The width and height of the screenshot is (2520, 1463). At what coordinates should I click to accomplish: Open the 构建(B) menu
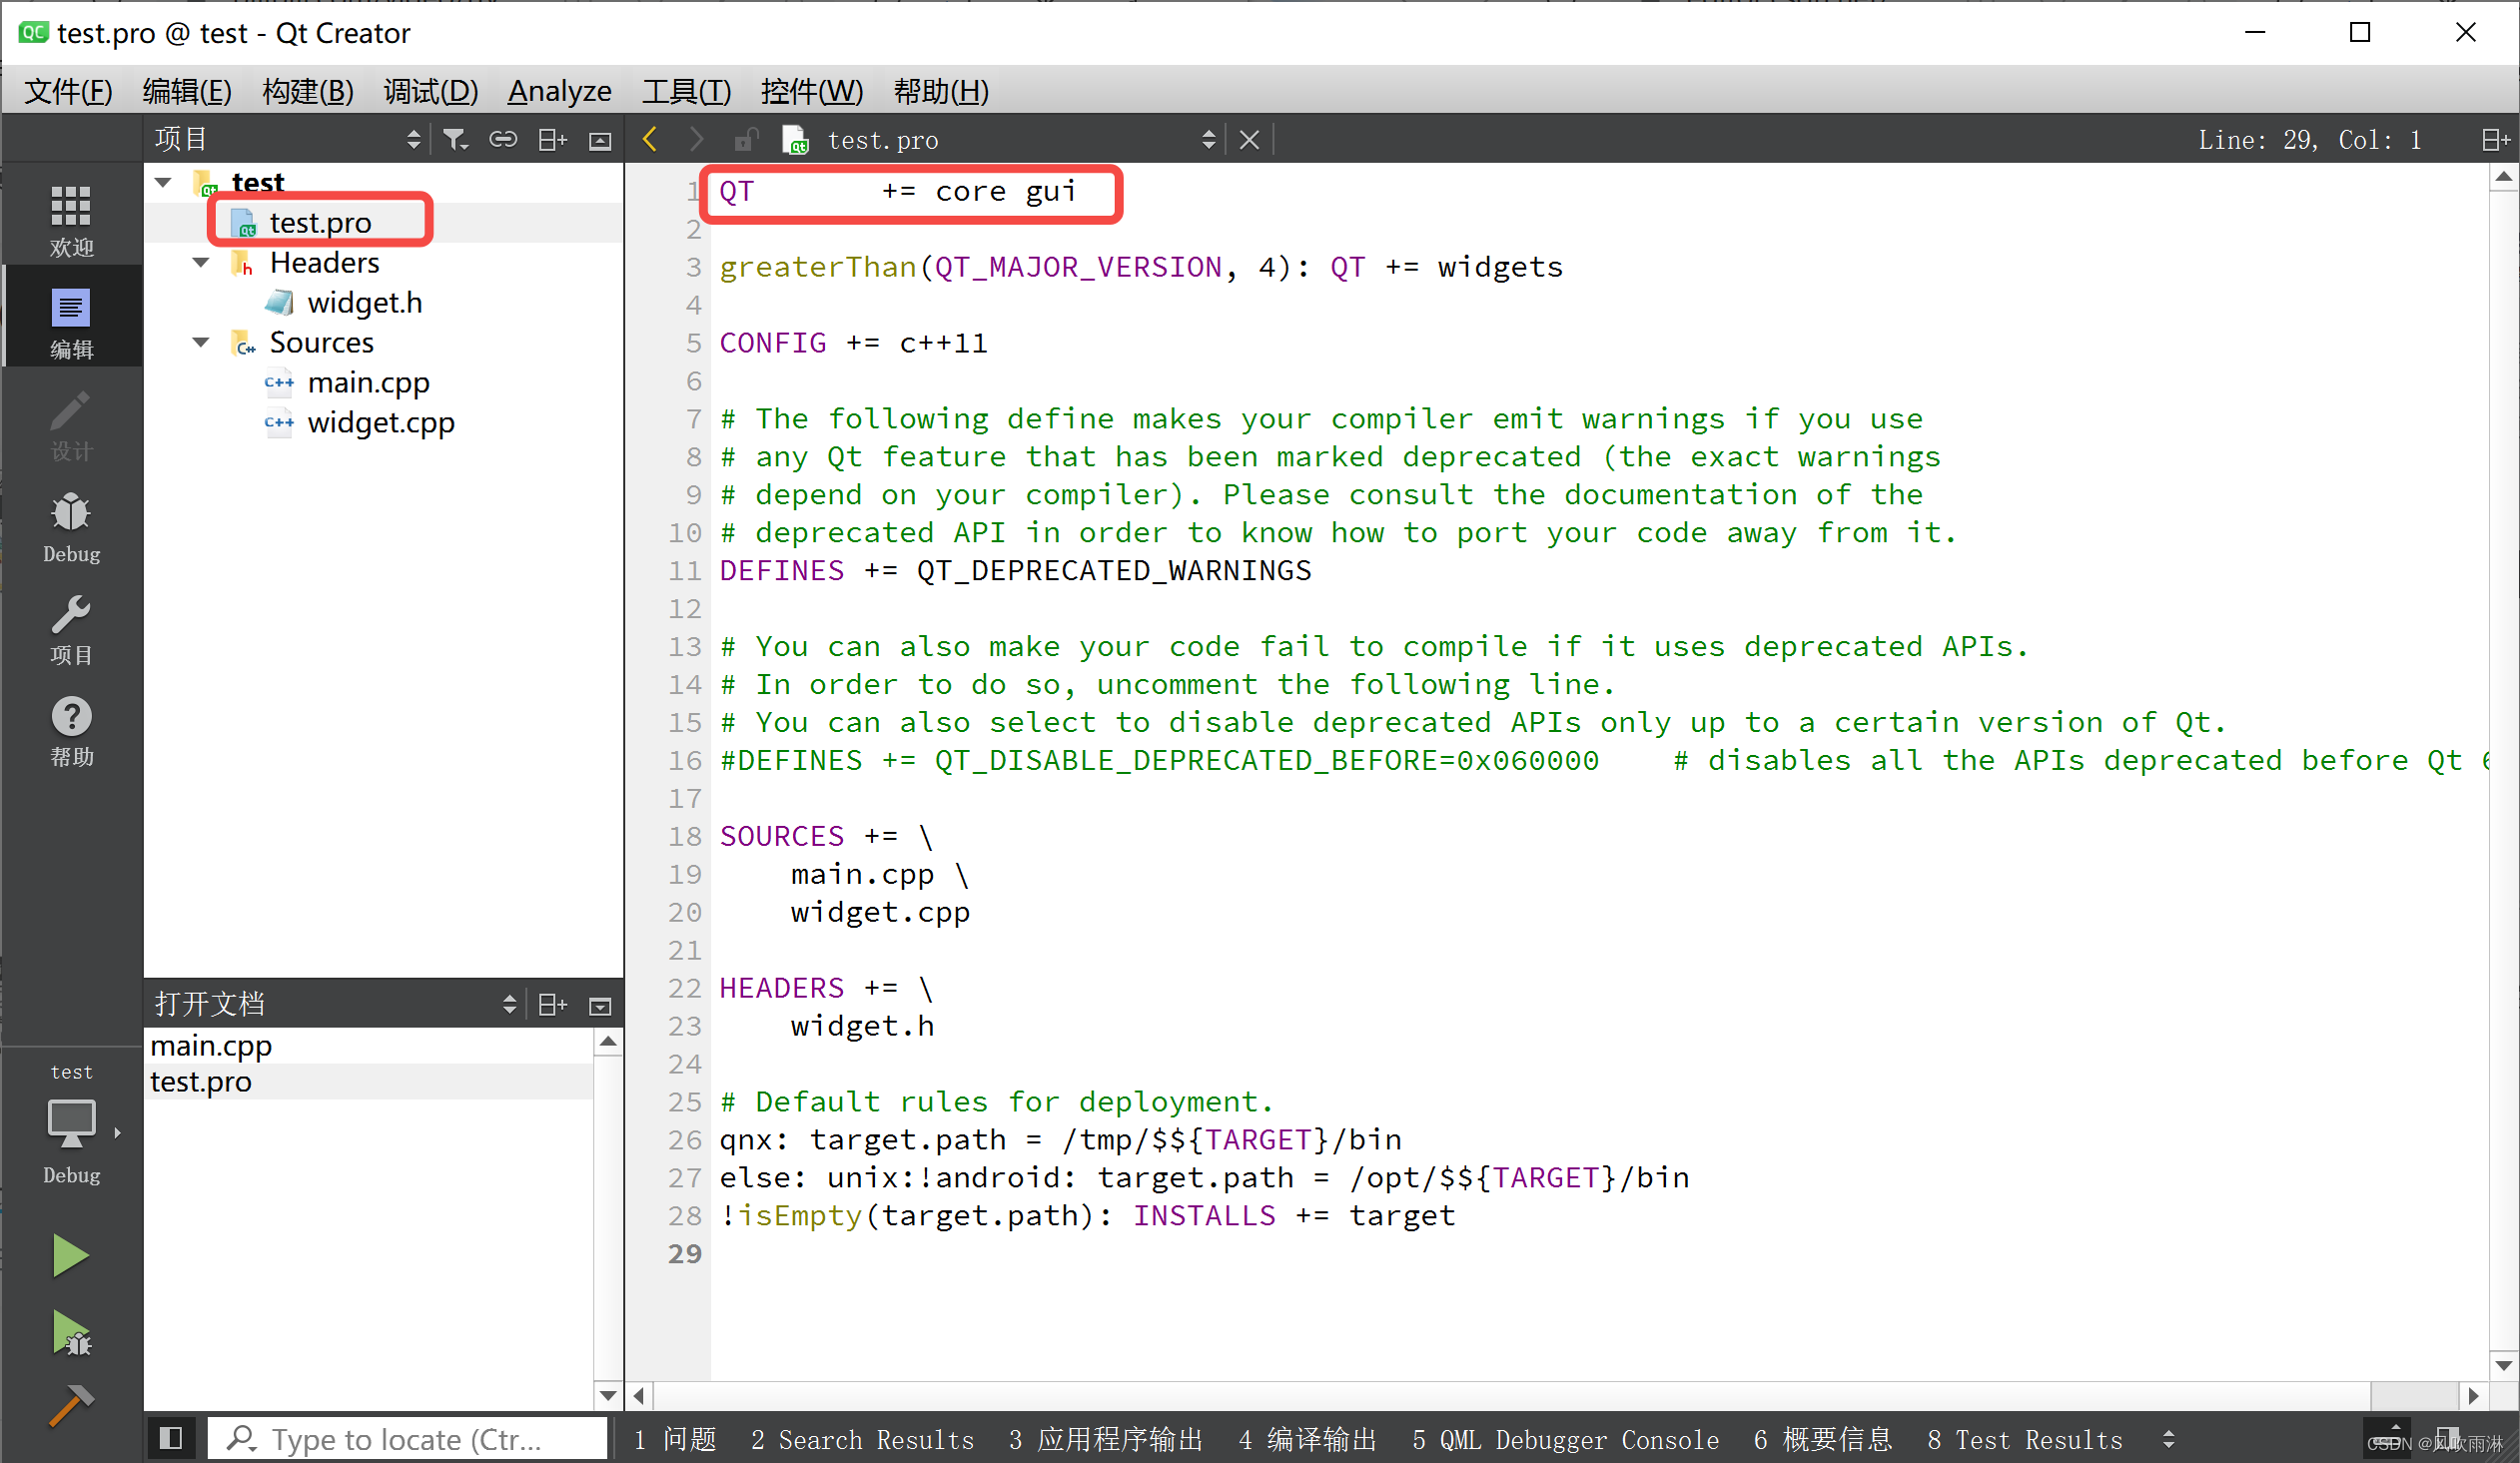pyautogui.click(x=307, y=91)
